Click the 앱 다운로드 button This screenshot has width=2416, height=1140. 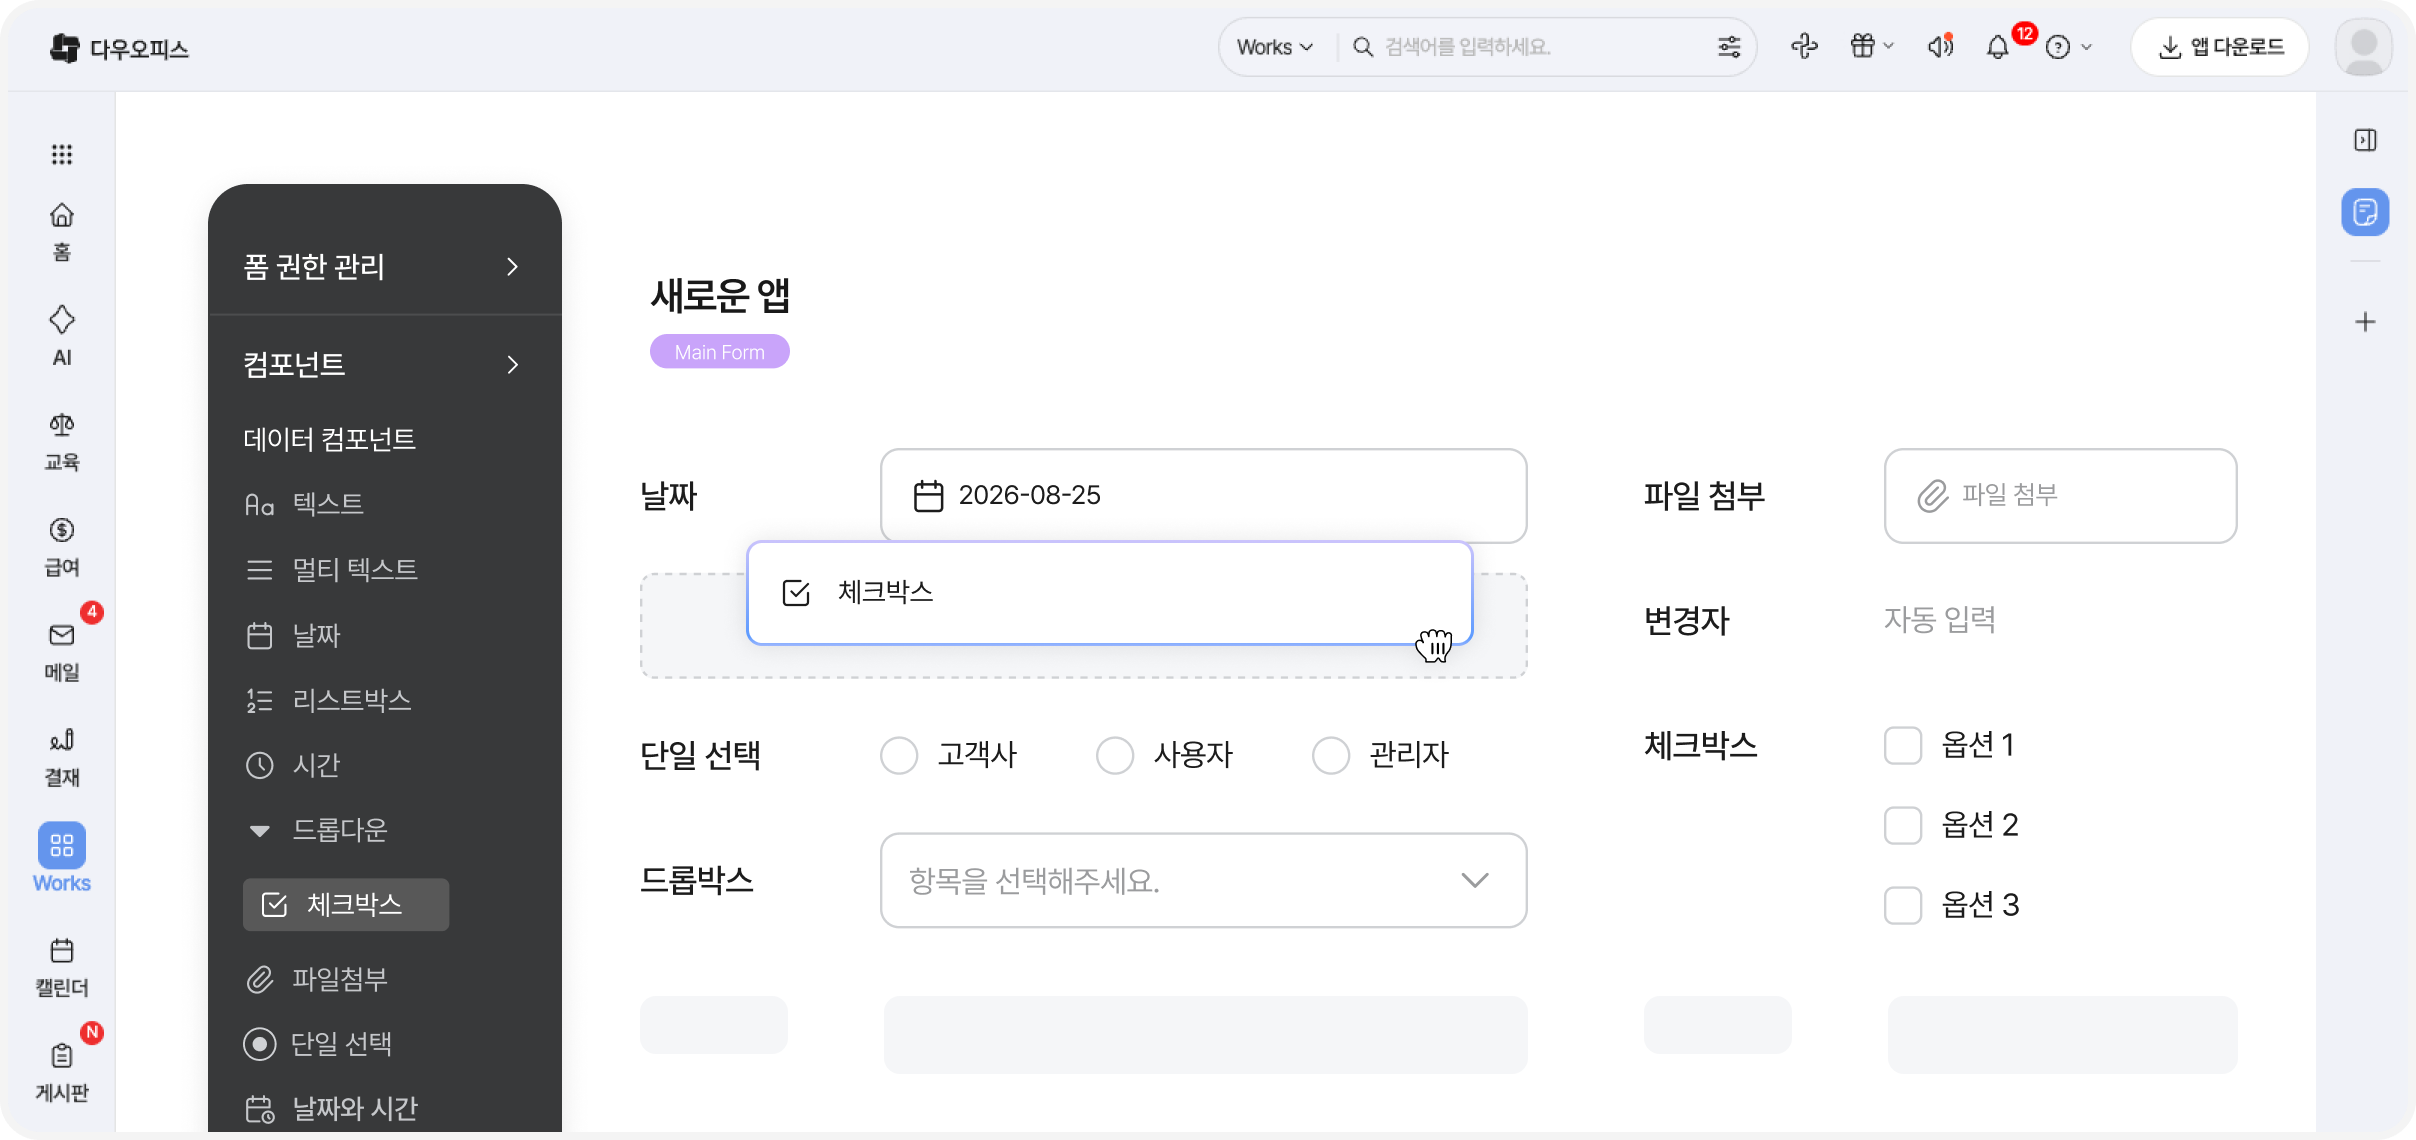pos(2220,47)
